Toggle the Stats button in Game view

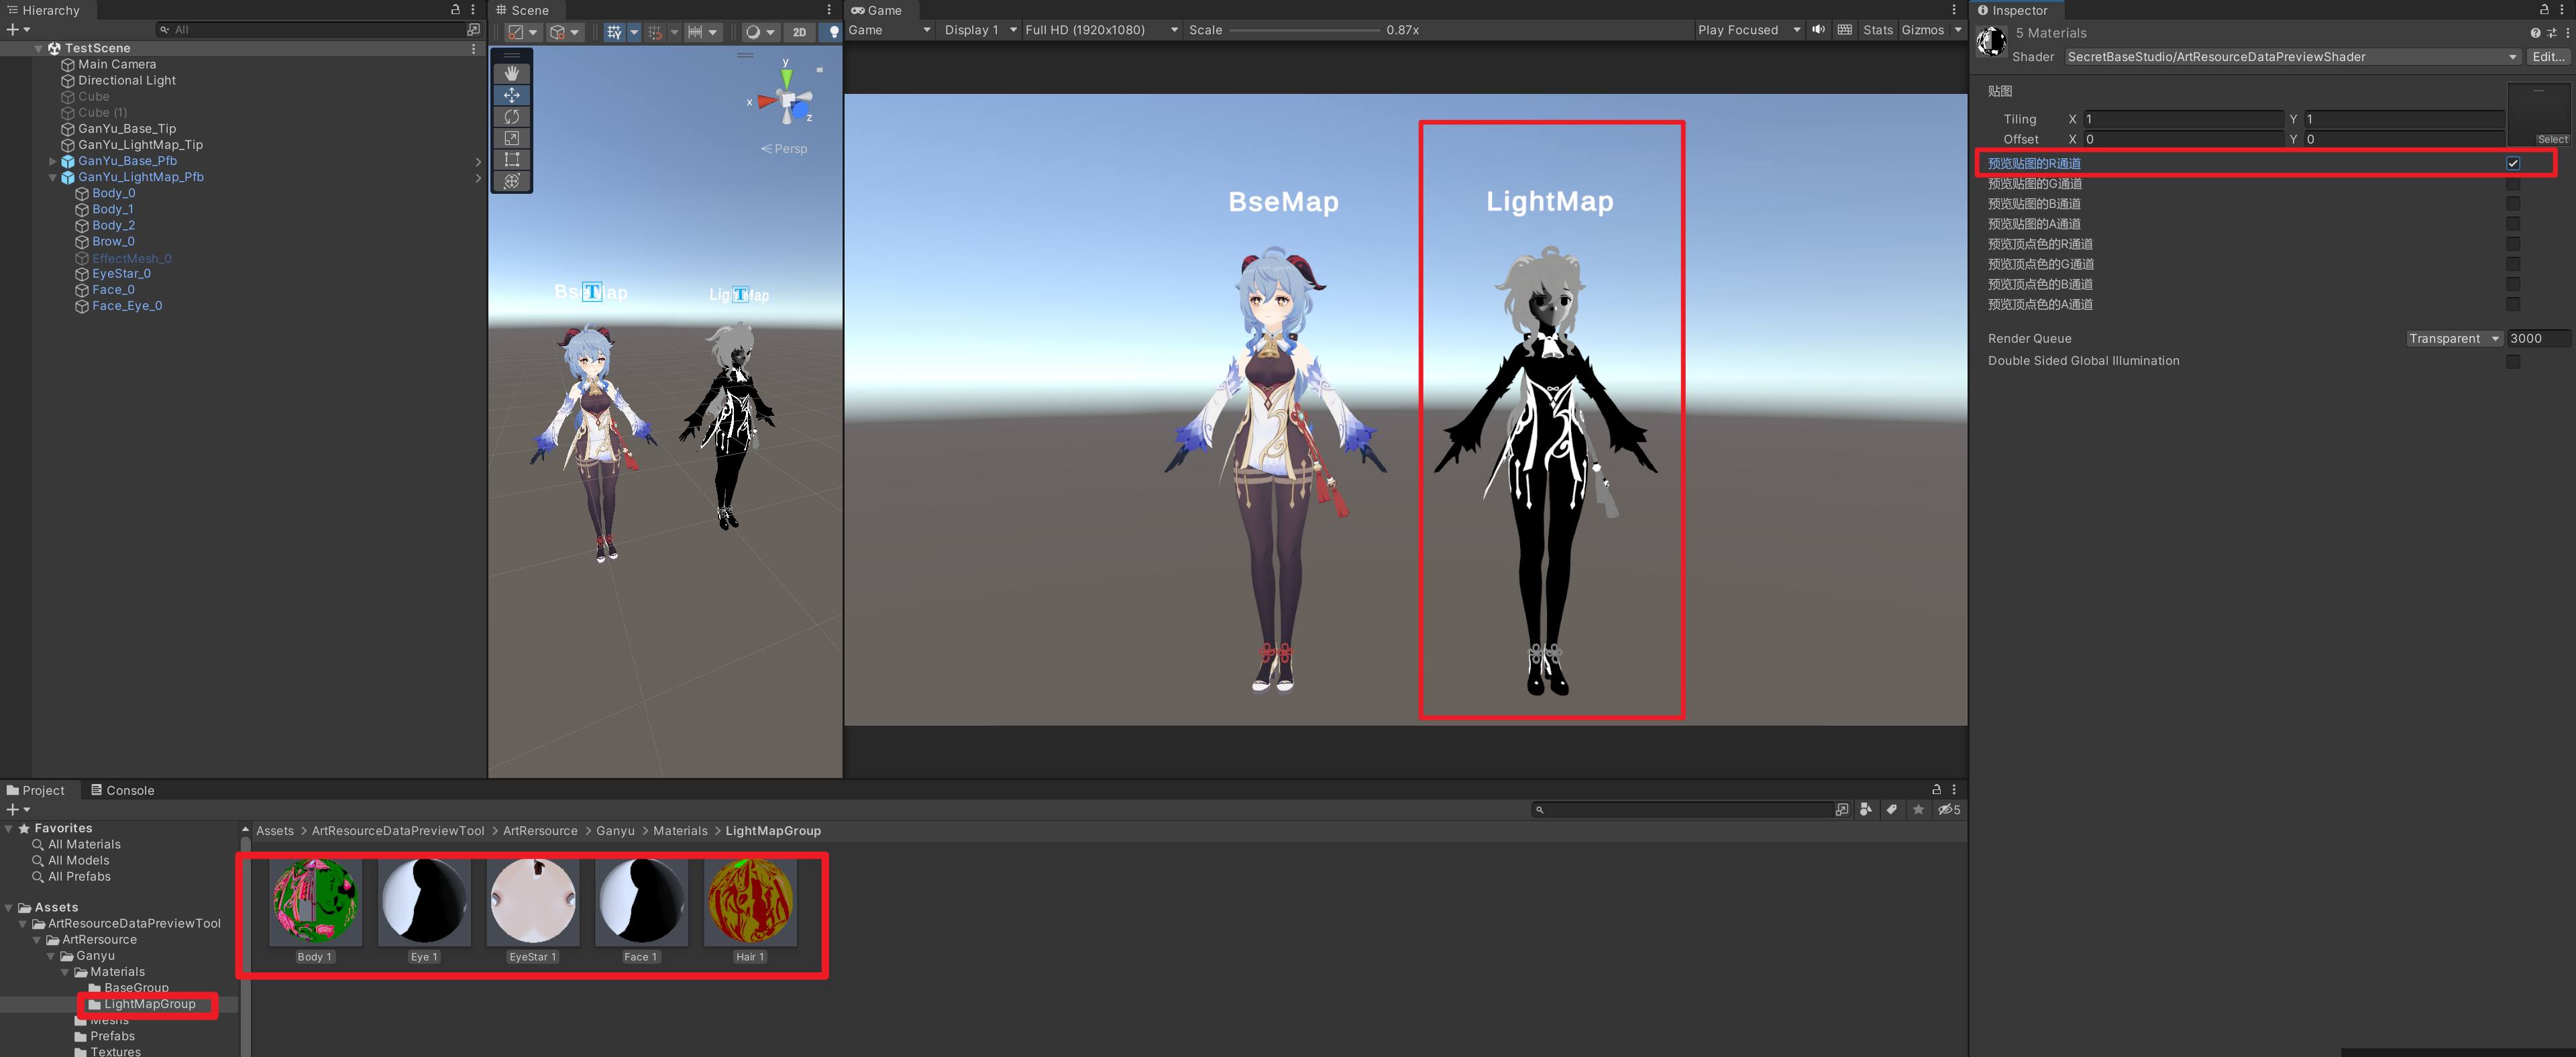pyautogui.click(x=1877, y=30)
